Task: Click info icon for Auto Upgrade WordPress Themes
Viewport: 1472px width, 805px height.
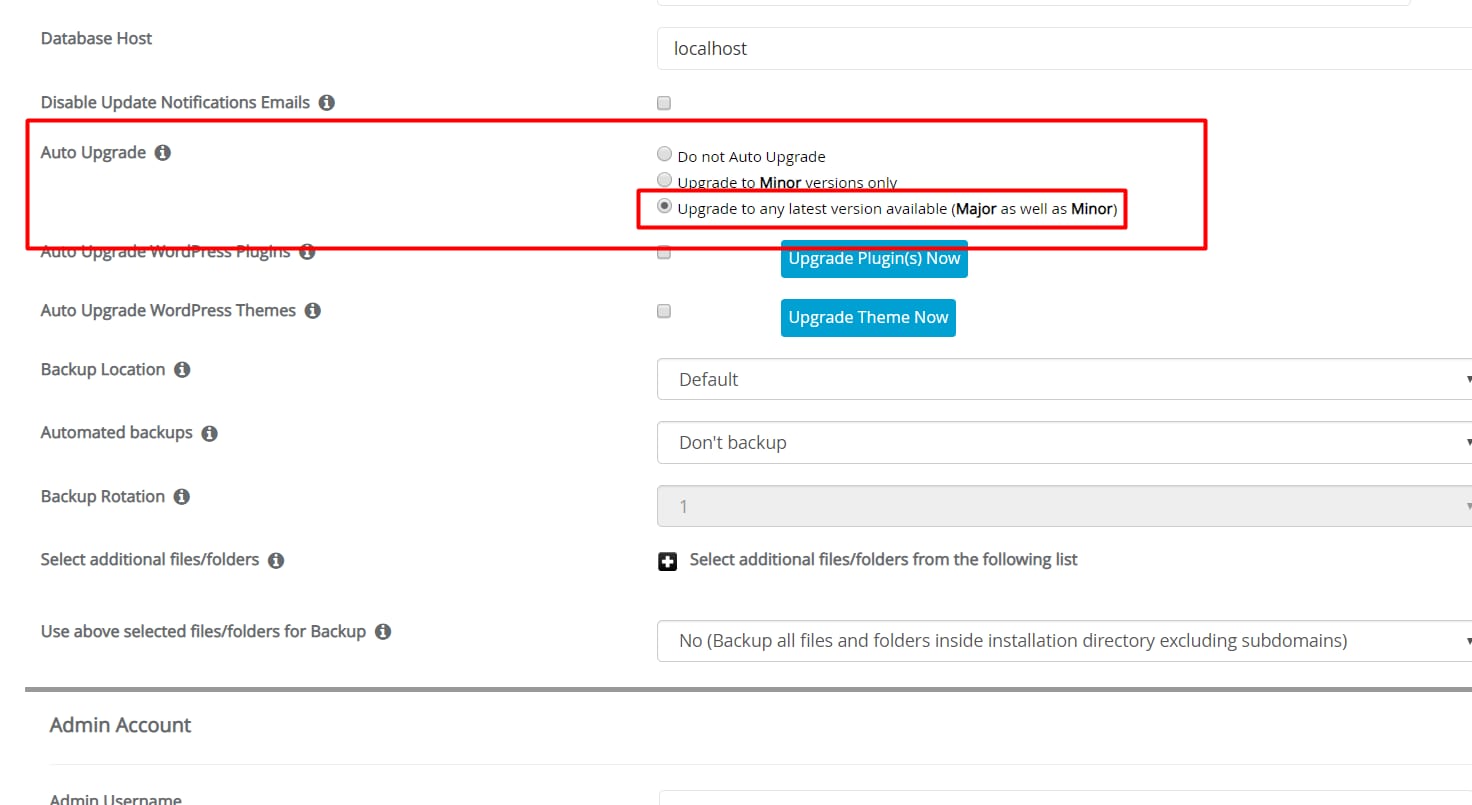Action: 313,311
